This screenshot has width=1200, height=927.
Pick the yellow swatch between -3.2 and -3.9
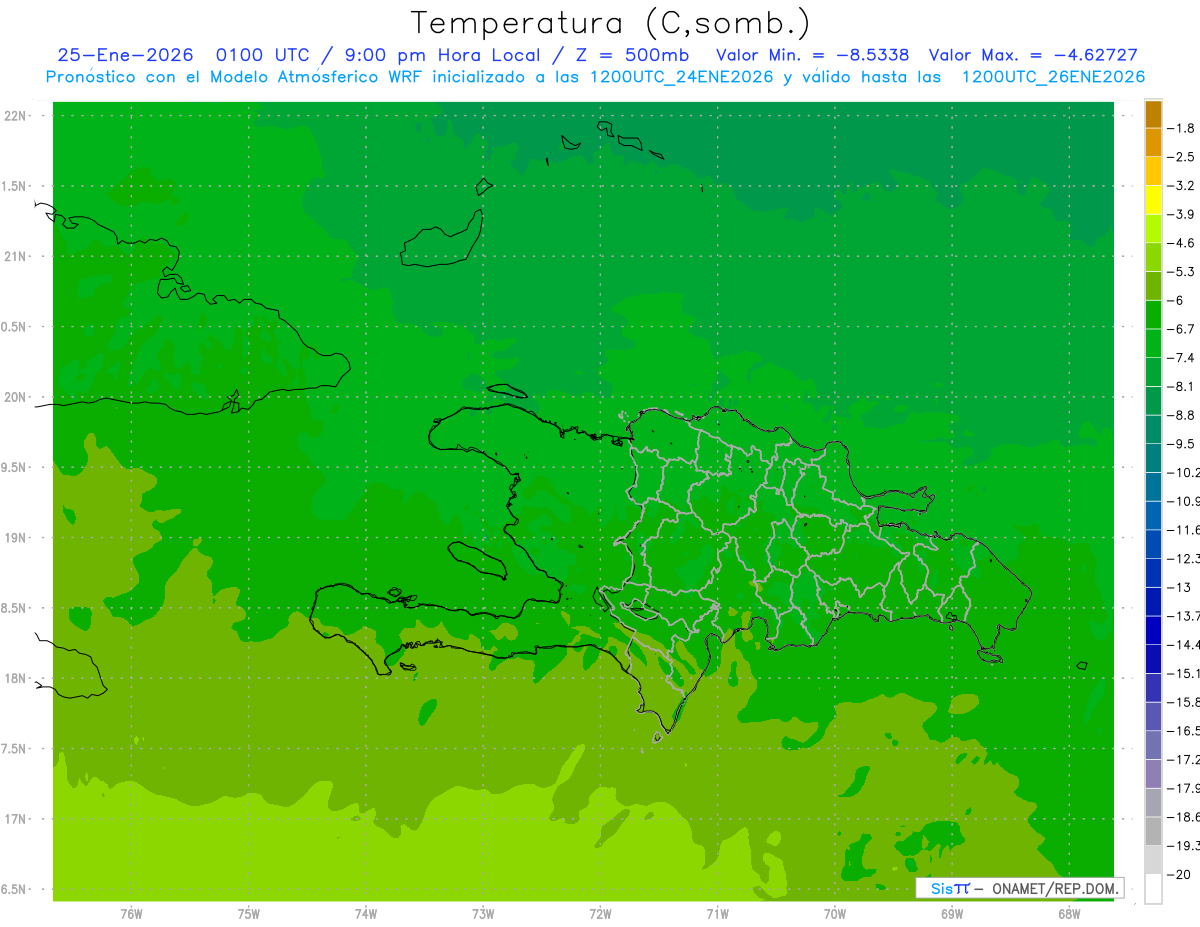tap(1153, 200)
